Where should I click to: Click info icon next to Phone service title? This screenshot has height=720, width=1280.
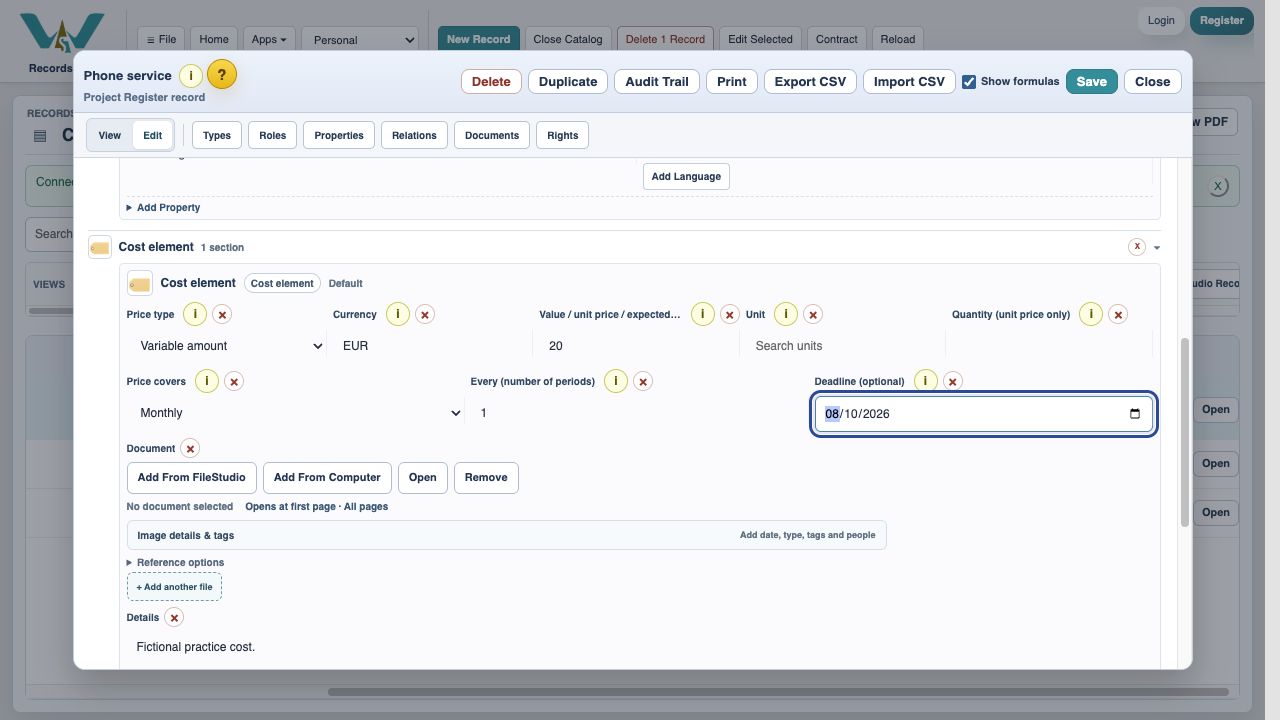[190, 75]
